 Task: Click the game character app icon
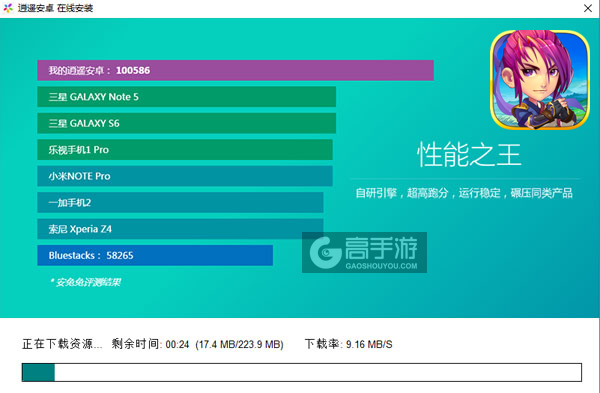click(540, 80)
